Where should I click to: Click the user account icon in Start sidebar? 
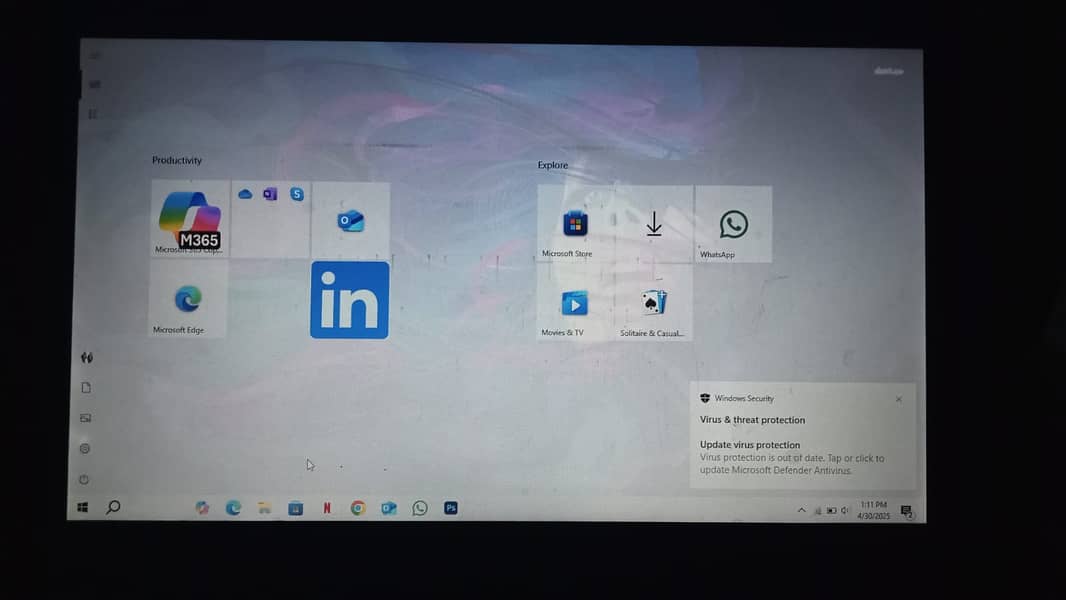[x=87, y=357]
